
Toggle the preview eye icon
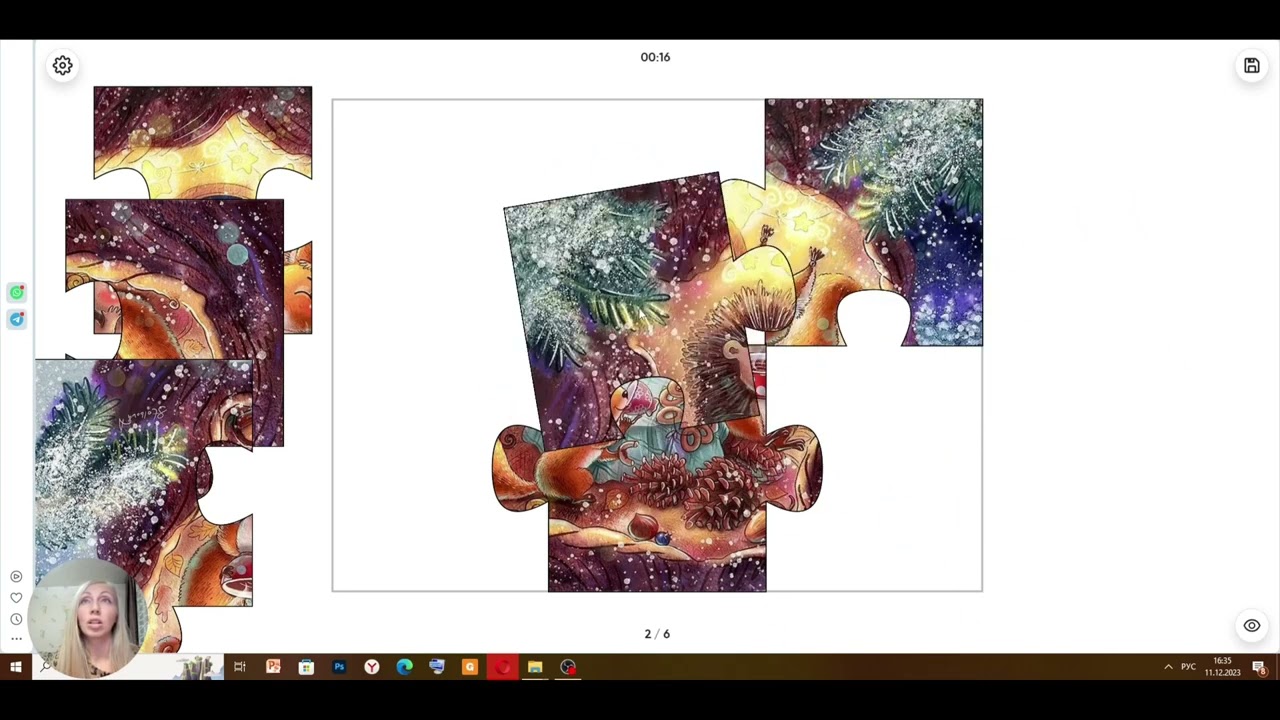[x=1252, y=625]
